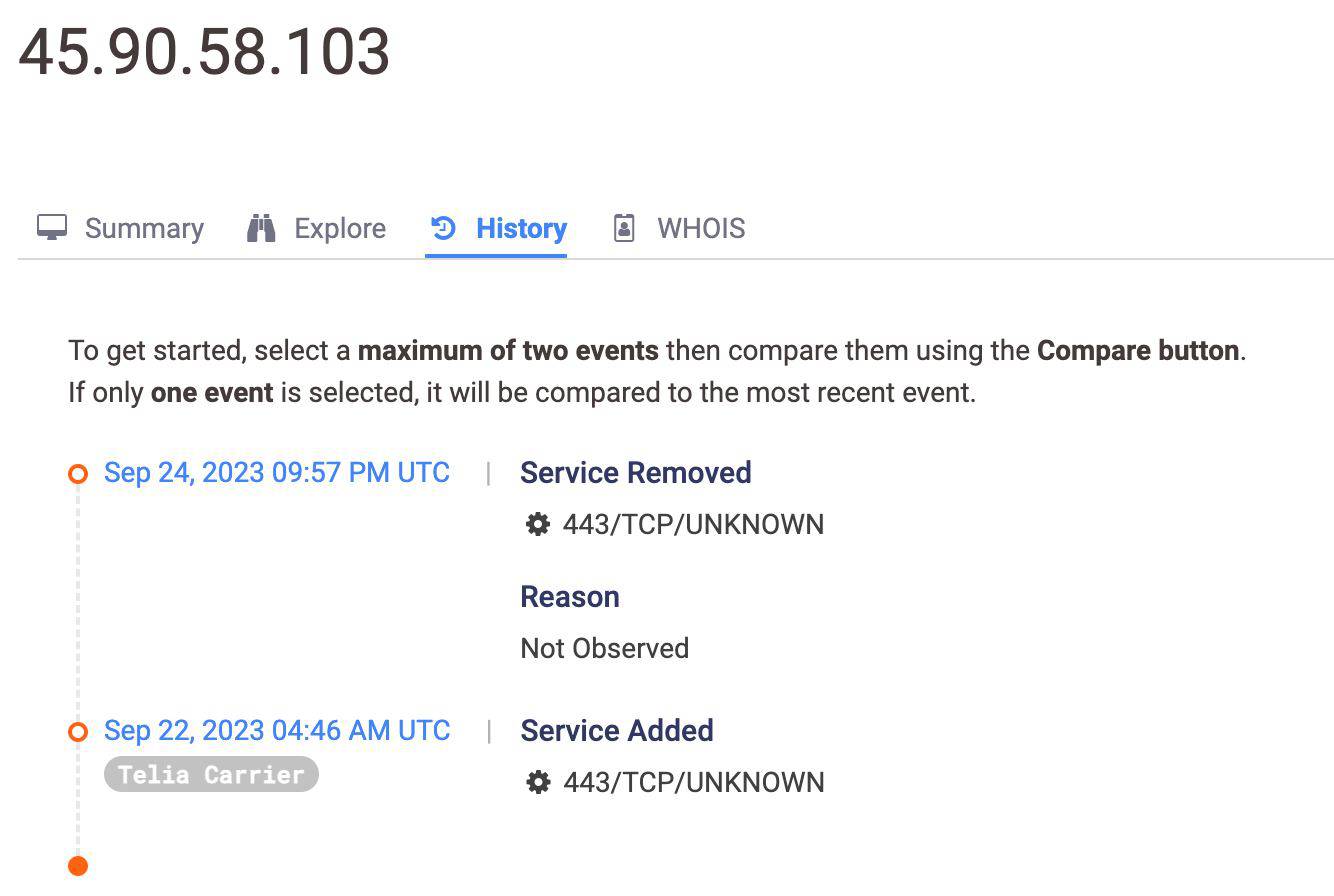Screen dimensions: 1334x896
Task: Switch to the Explore tab
Action: (339, 229)
